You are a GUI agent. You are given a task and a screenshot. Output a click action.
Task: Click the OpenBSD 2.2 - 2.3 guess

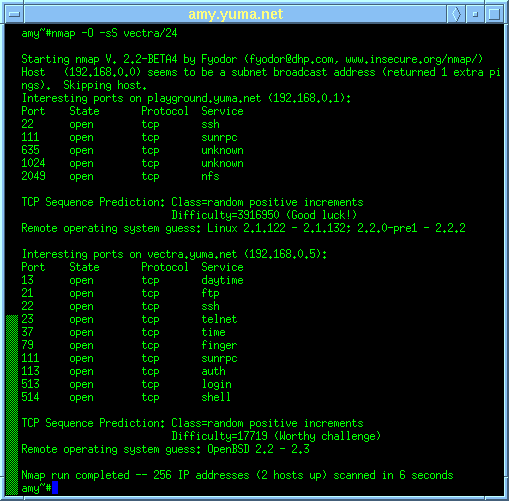(258, 449)
